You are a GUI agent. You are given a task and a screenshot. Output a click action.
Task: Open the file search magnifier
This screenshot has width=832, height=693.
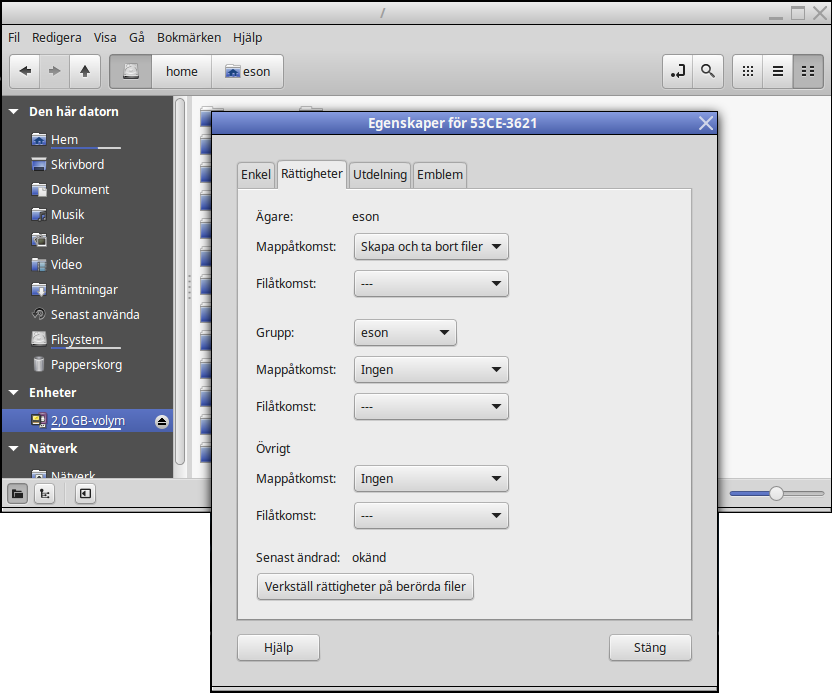click(x=707, y=71)
